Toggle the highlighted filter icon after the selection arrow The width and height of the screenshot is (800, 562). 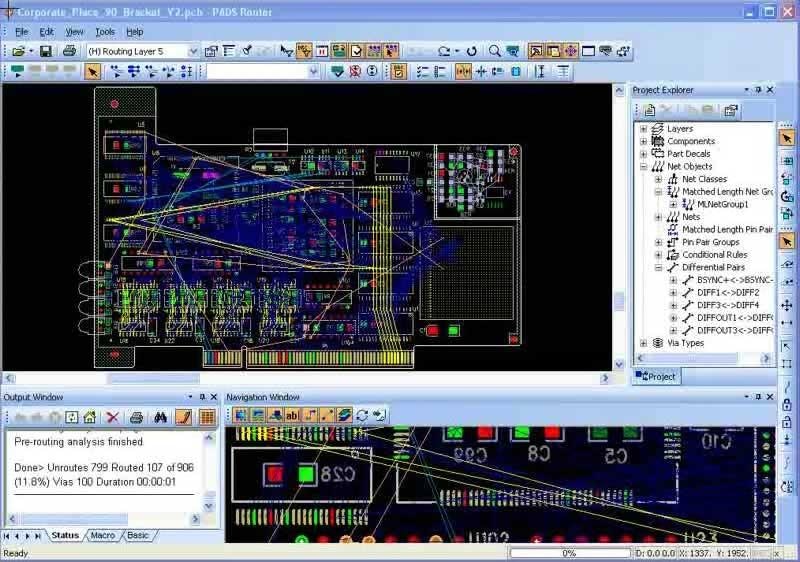click(304, 51)
